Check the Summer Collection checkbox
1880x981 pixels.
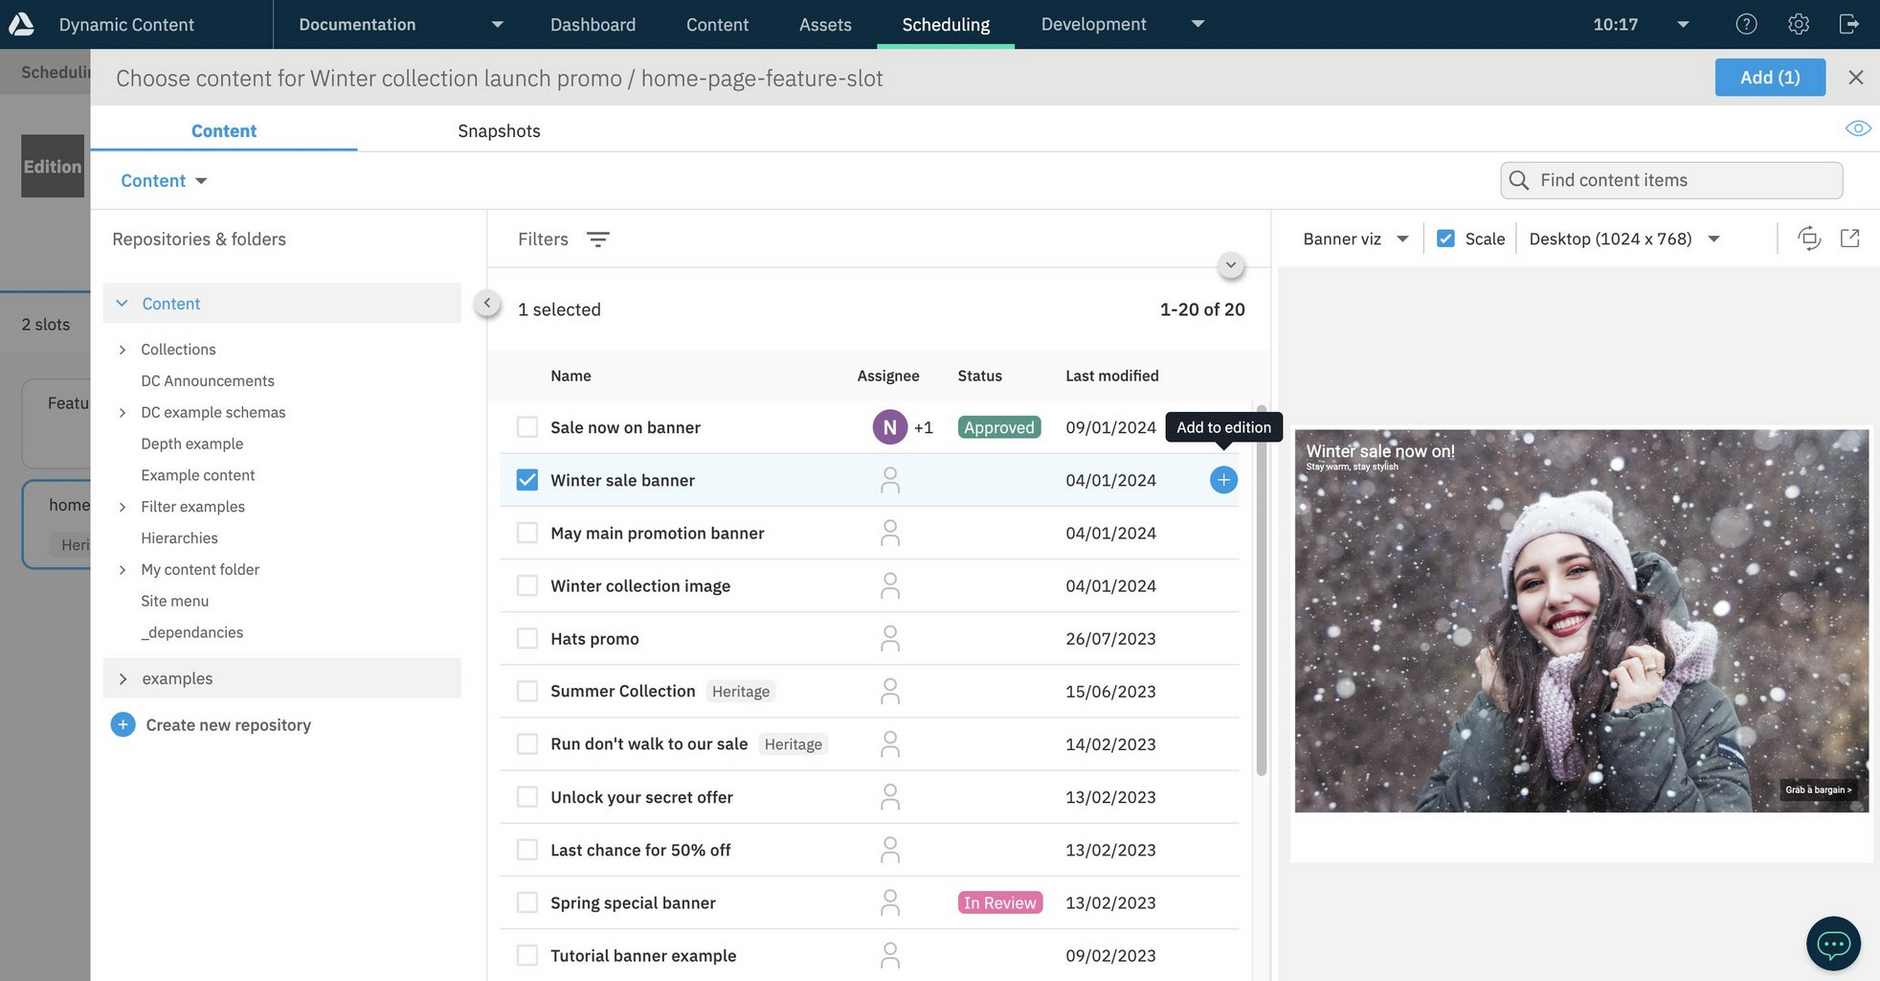(x=527, y=691)
